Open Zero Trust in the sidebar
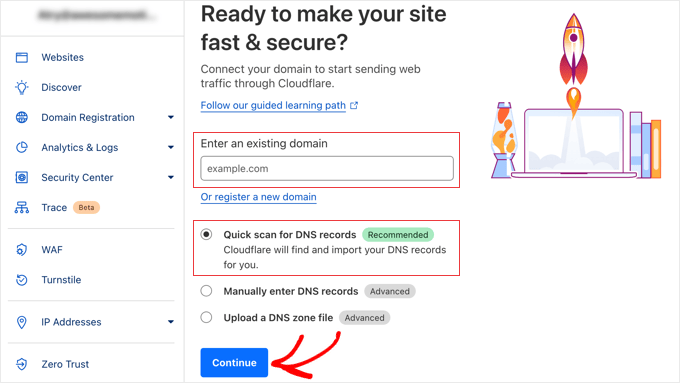Image resolution: width=680 pixels, height=383 pixels. pos(65,364)
